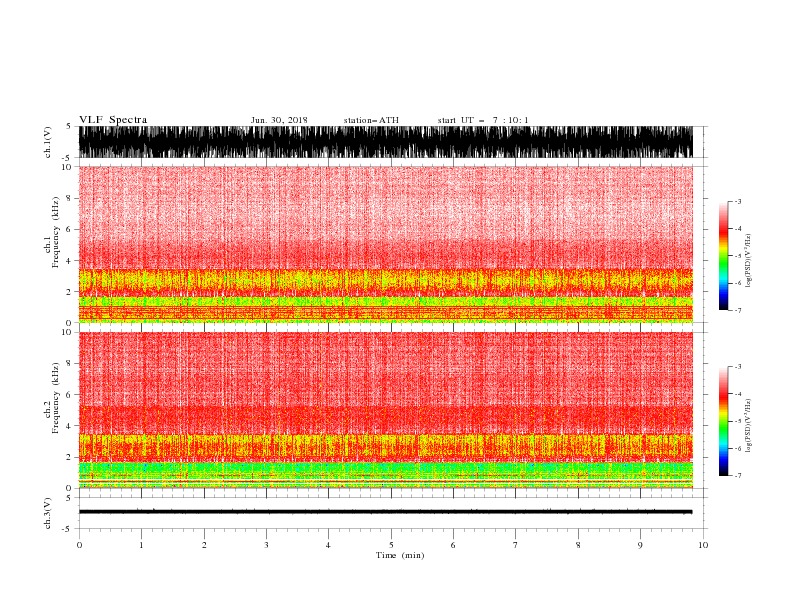Click the "2" kHz tick of ch.2 spectrogram
This screenshot has height=612, width=792.
tap(69, 457)
